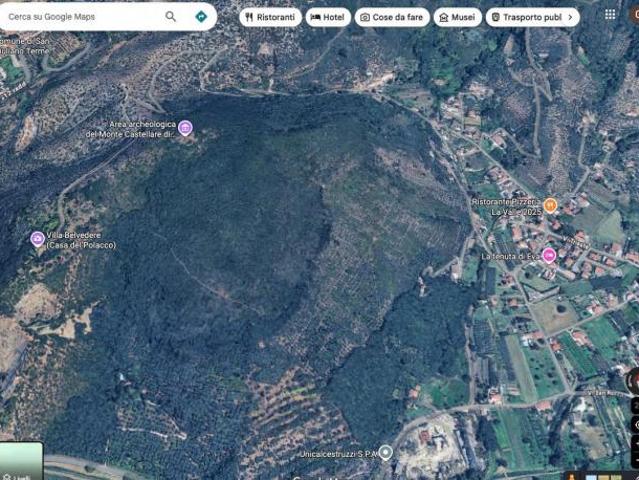
Task: Reset map orientation with the compass
Action: (634, 381)
